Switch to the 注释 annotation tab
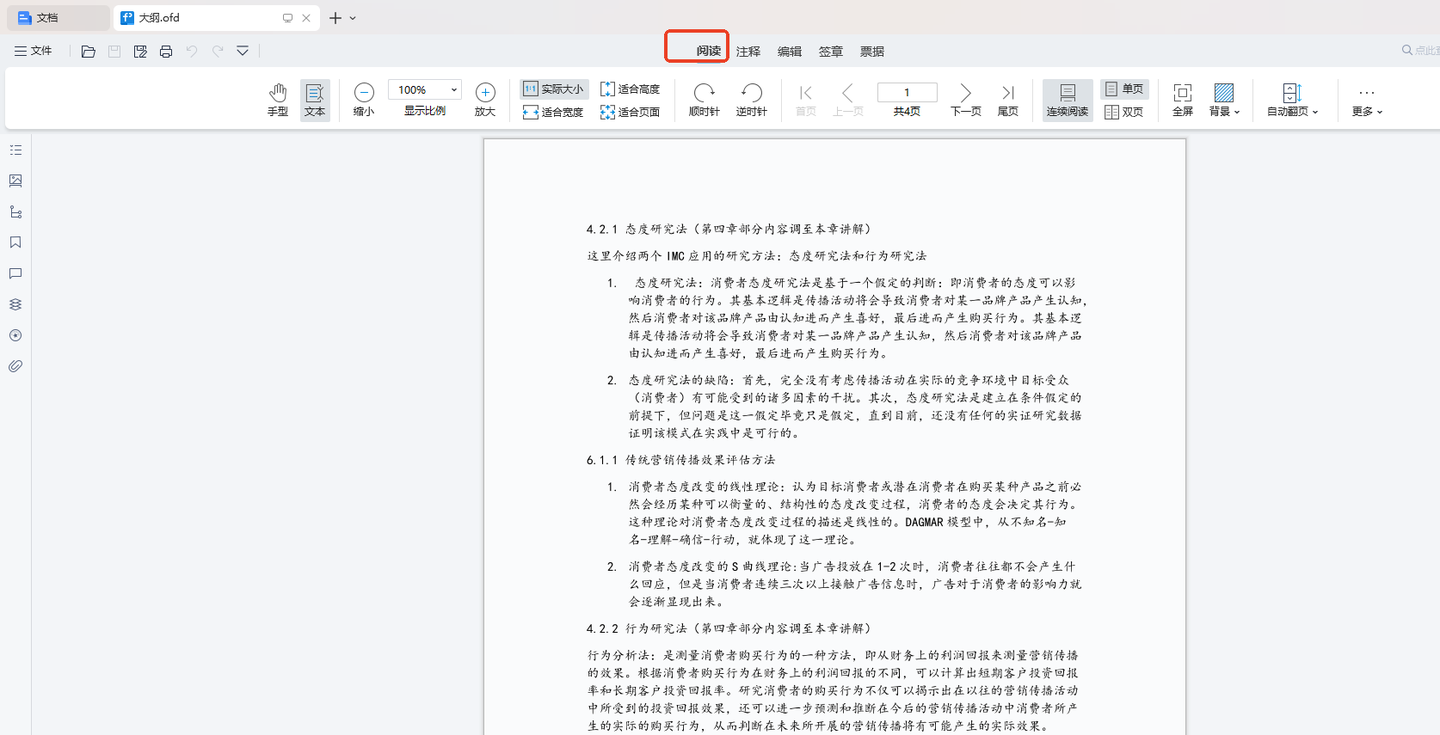This screenshot has height=735, width=1440. [748, 50]
